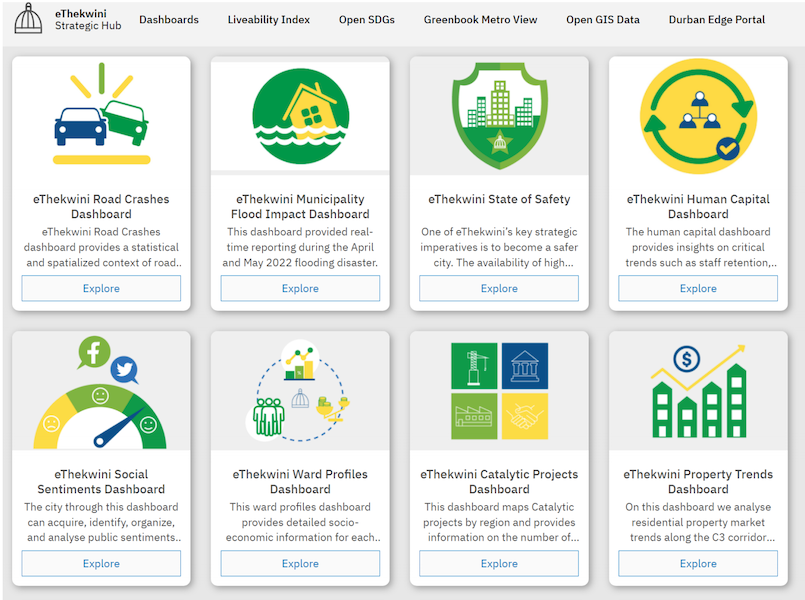Click the 'eThekwini Social Sentiments Dashboard' title
Image resolution: width=805 pixels, height=600 pixels.
[101, 481]
